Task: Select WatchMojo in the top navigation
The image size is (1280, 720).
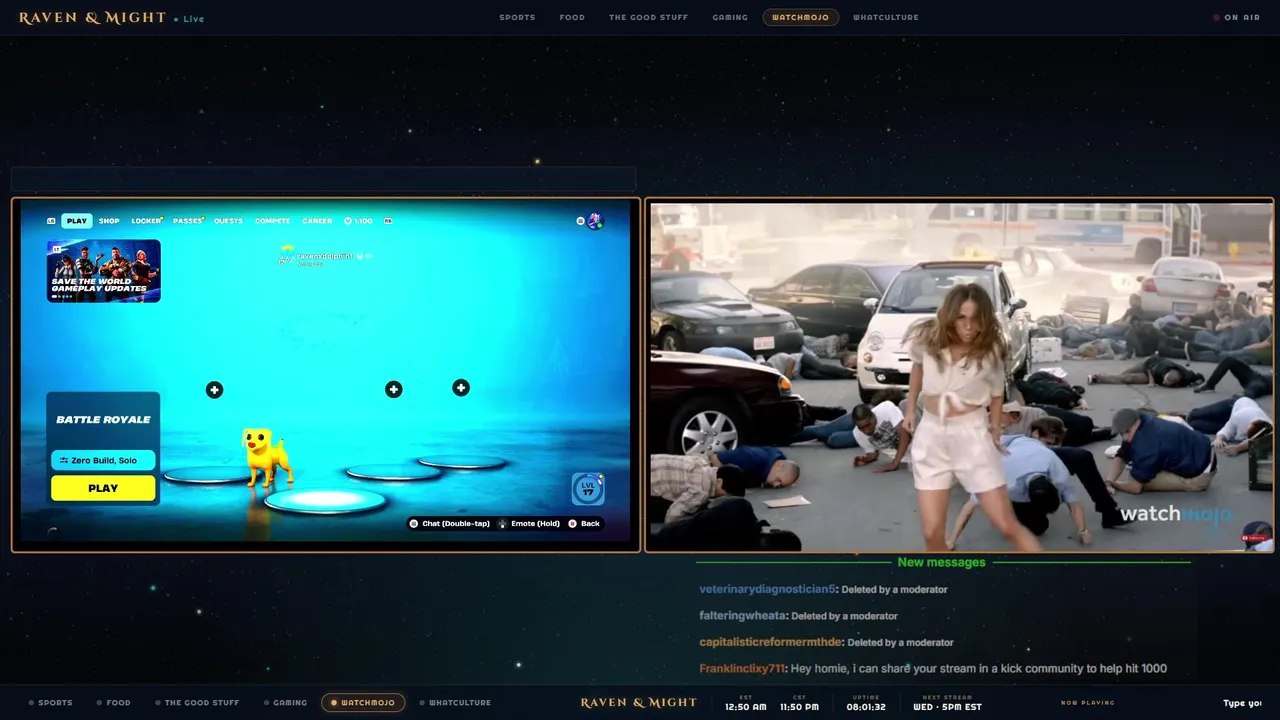Action: (800, 17)
